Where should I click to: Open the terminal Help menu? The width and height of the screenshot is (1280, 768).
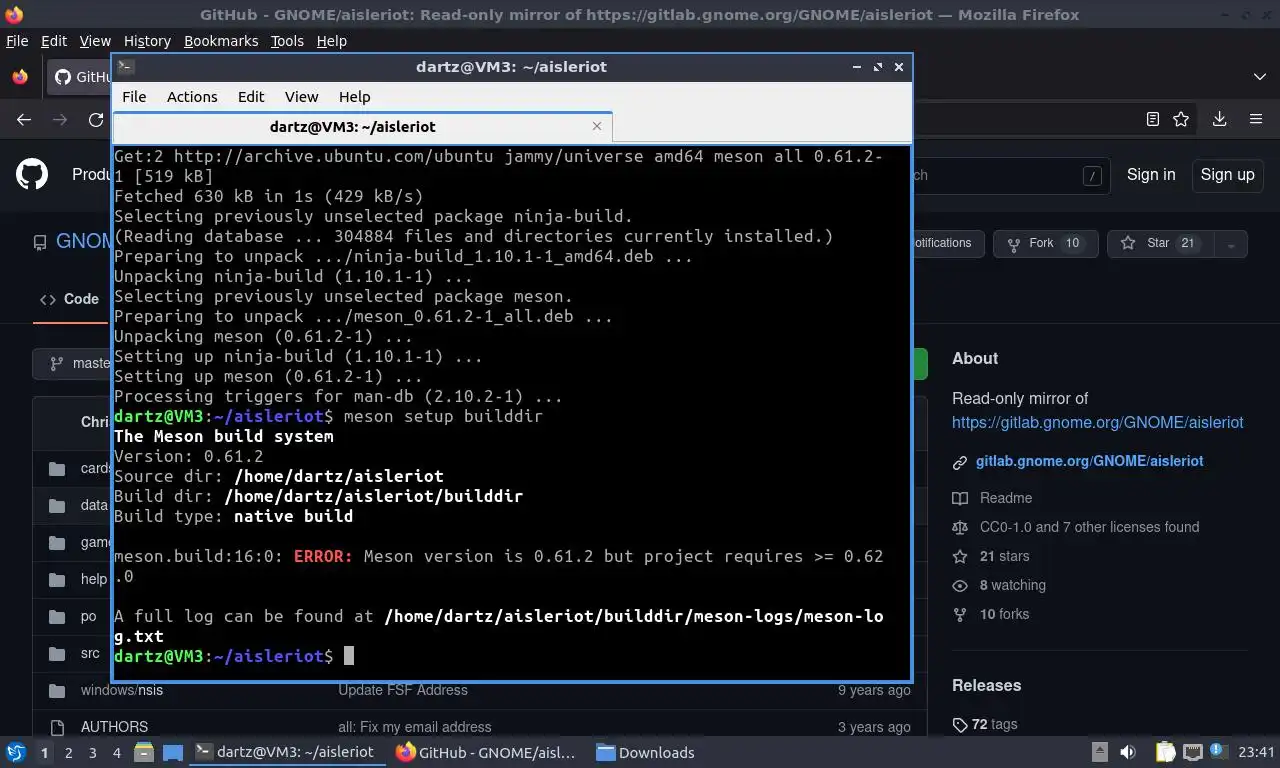click(x=354, y=97)
